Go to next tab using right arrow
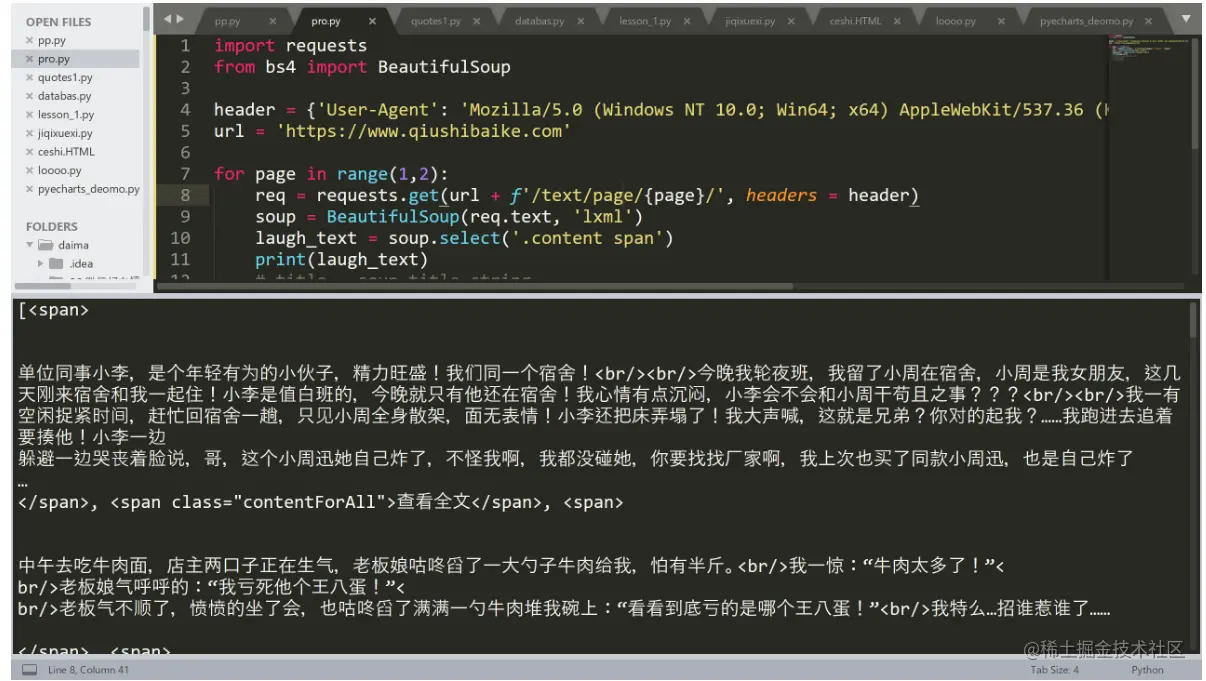 [x=179, y=19]
